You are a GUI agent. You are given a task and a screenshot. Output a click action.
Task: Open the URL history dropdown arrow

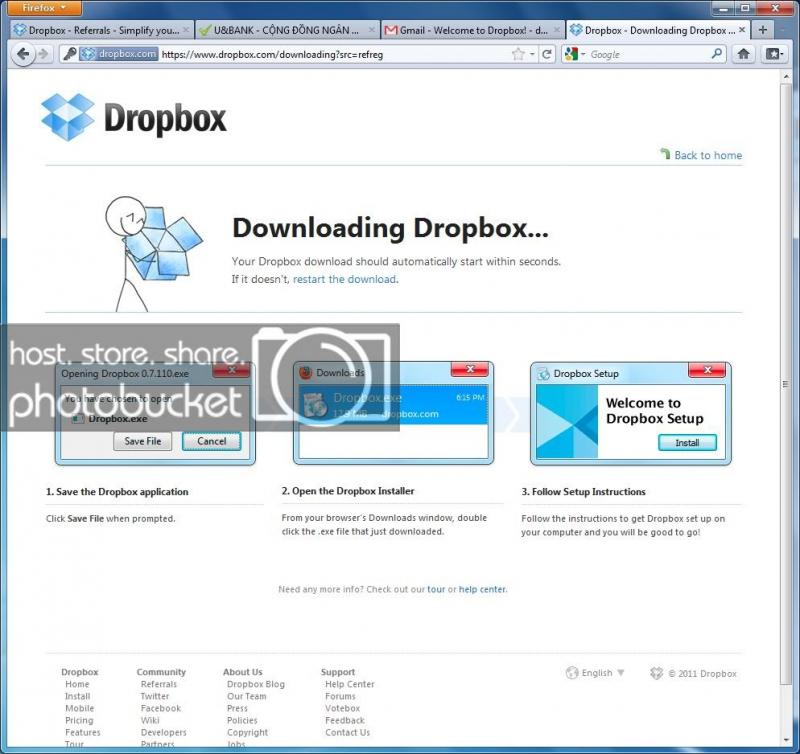click(532, 54)
